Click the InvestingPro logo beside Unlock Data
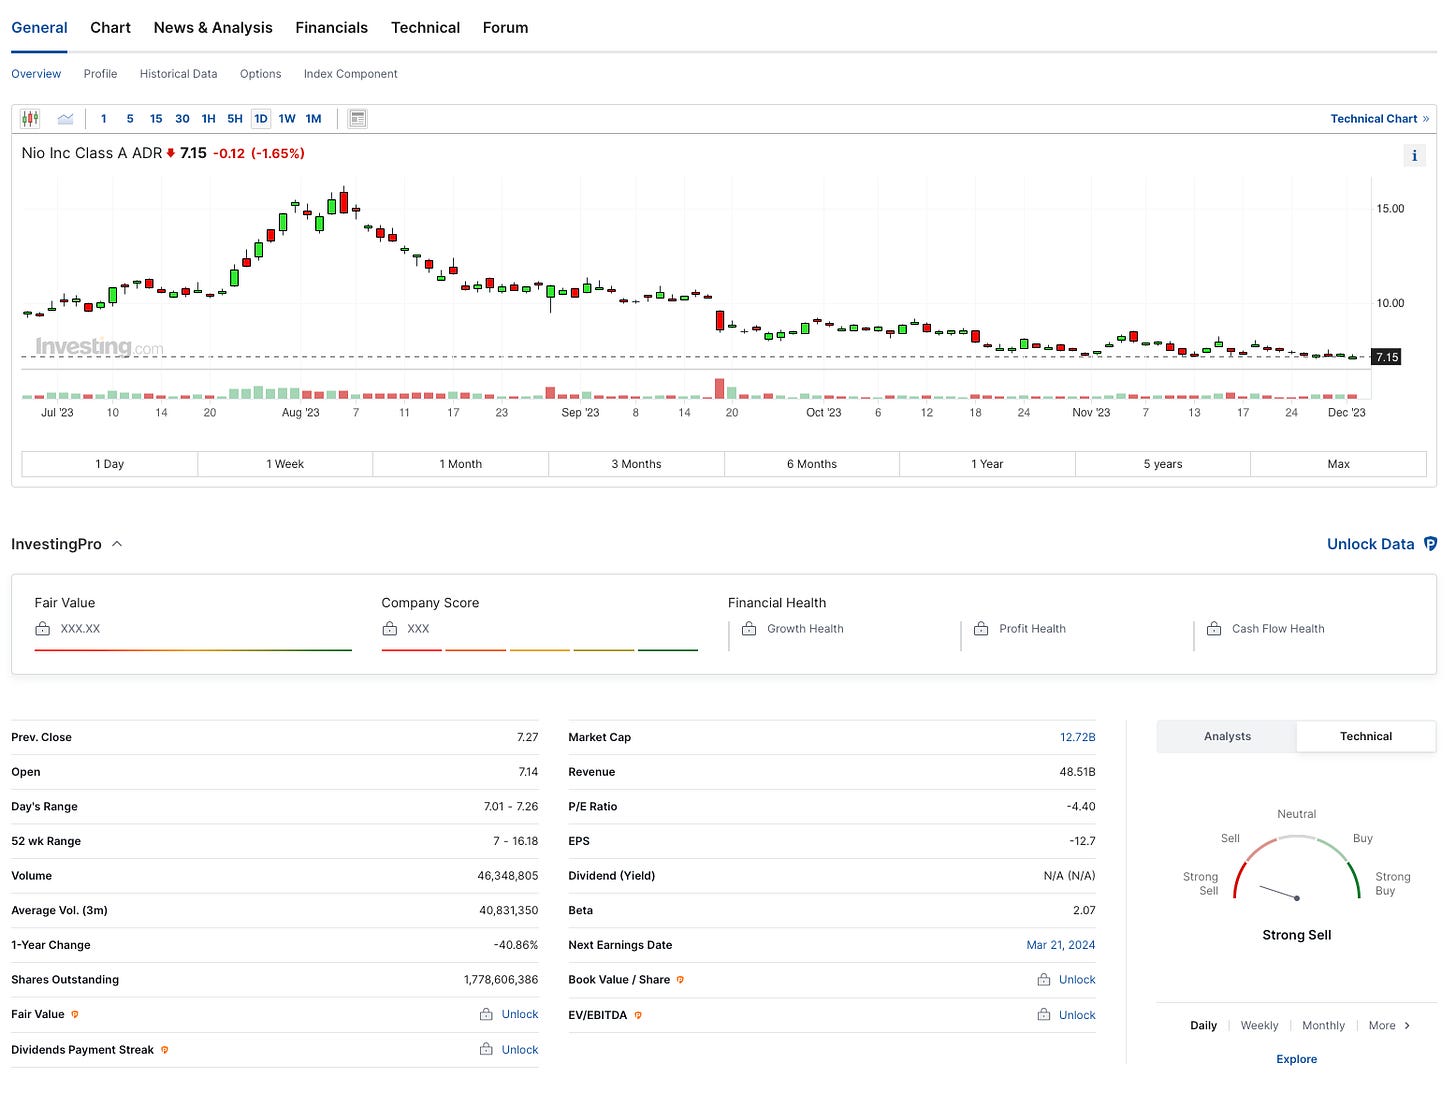Screen dimensions: 1456x1093 (1430, 544)
